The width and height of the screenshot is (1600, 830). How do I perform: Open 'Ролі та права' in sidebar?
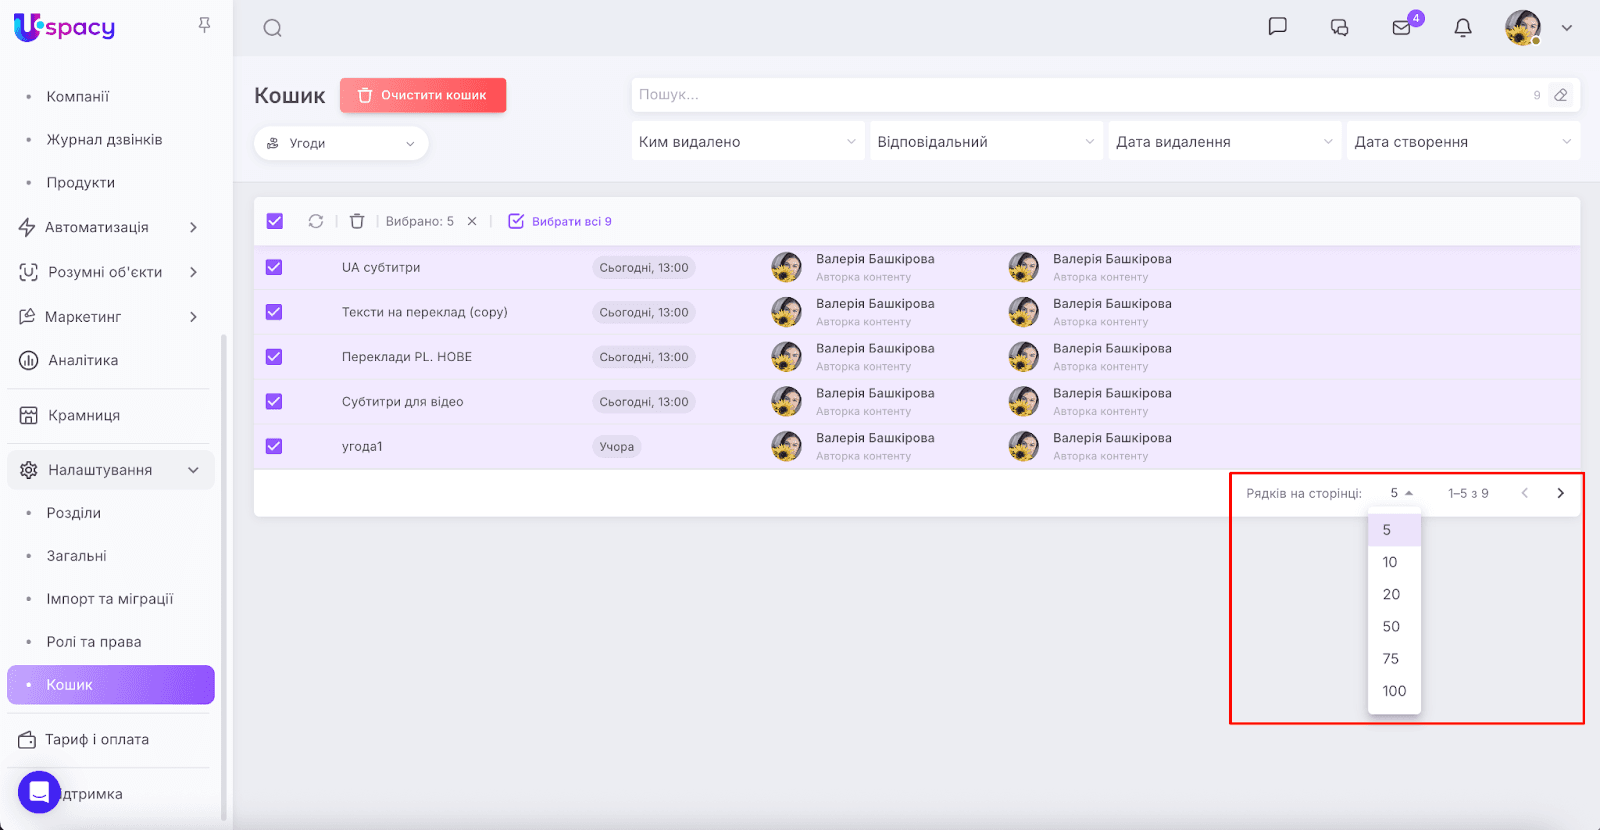(x=94, y=642)
